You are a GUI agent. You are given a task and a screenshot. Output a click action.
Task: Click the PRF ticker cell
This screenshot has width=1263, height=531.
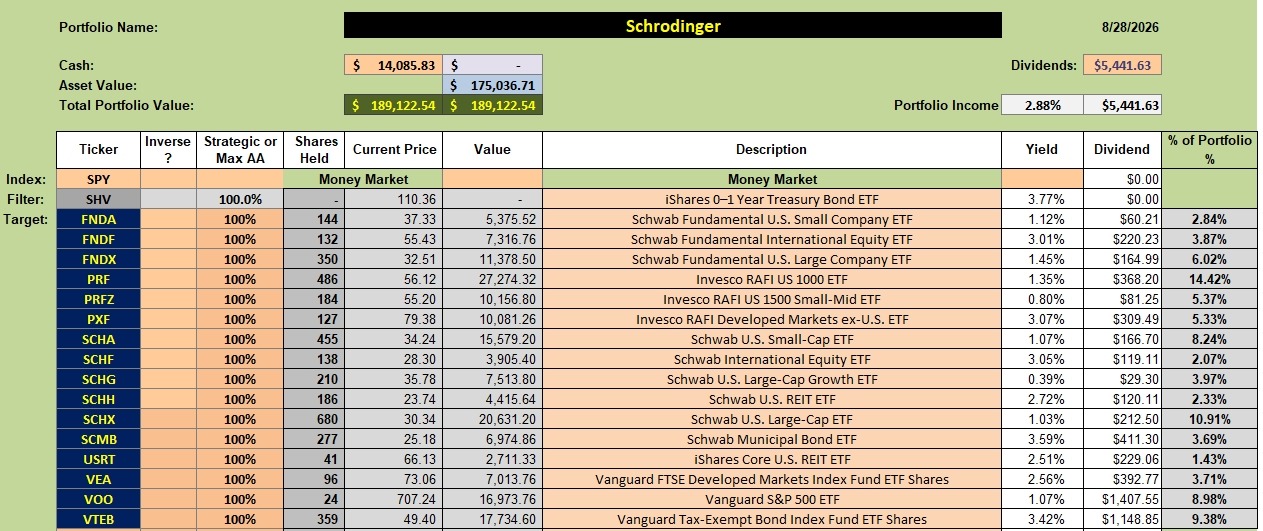pyautogui.click(x=98, y=279)
